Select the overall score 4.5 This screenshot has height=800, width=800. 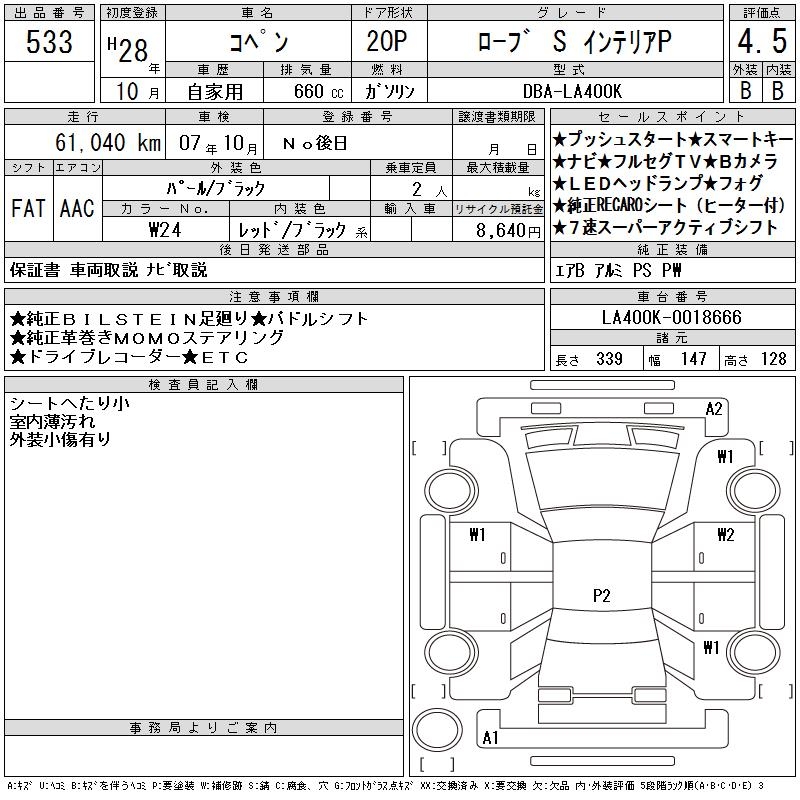coord(762,41)
